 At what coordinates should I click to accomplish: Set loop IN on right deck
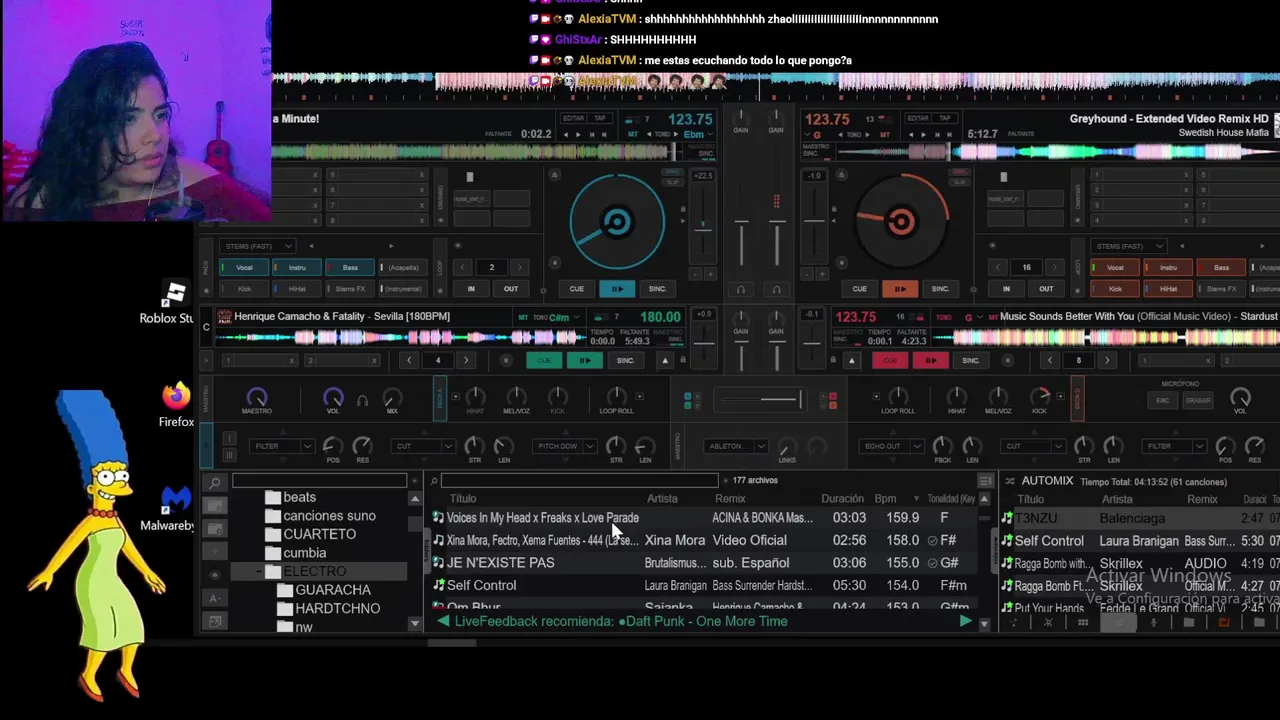1006,289
